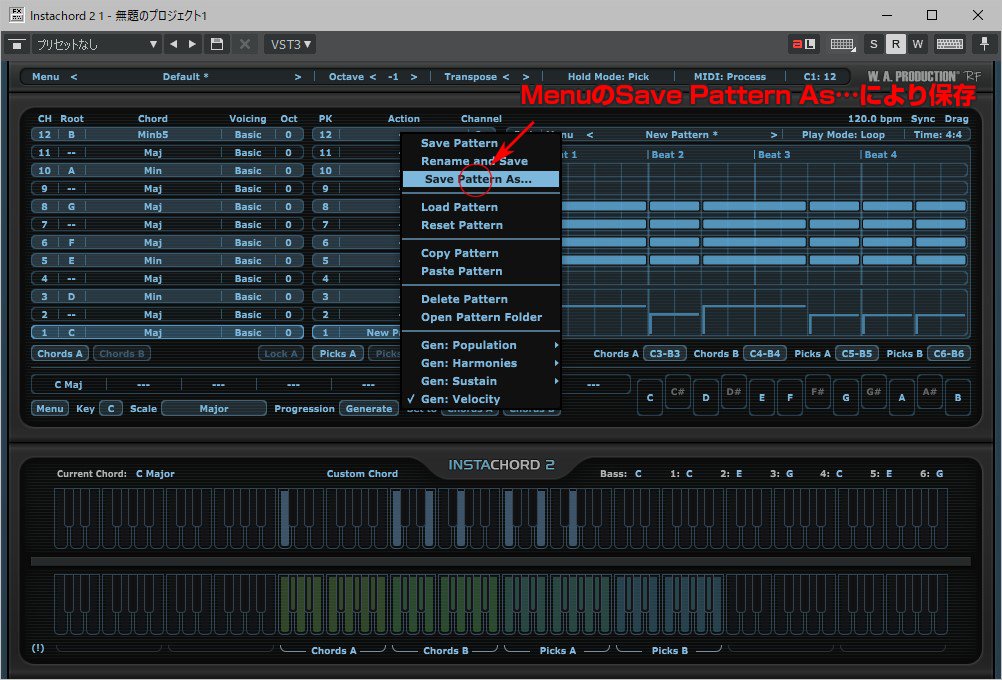This screenshot has width=1002, height=680.
Task: Select the G note key button
Action: coord(845,398)
